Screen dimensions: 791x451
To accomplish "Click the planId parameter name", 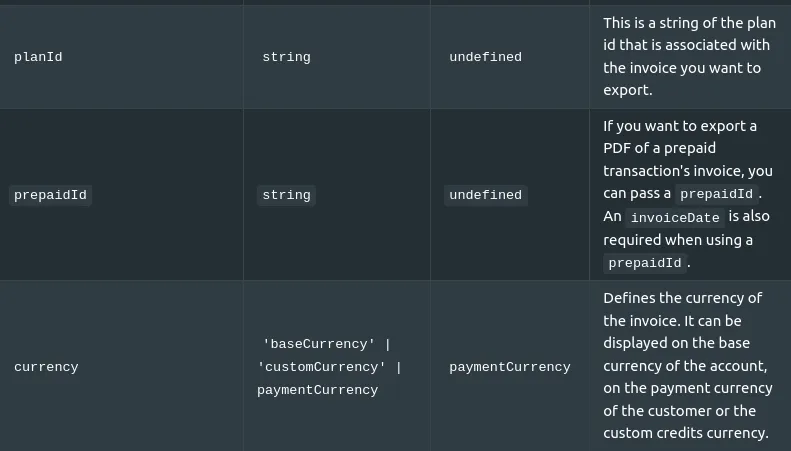I will [x=38, y=57].
